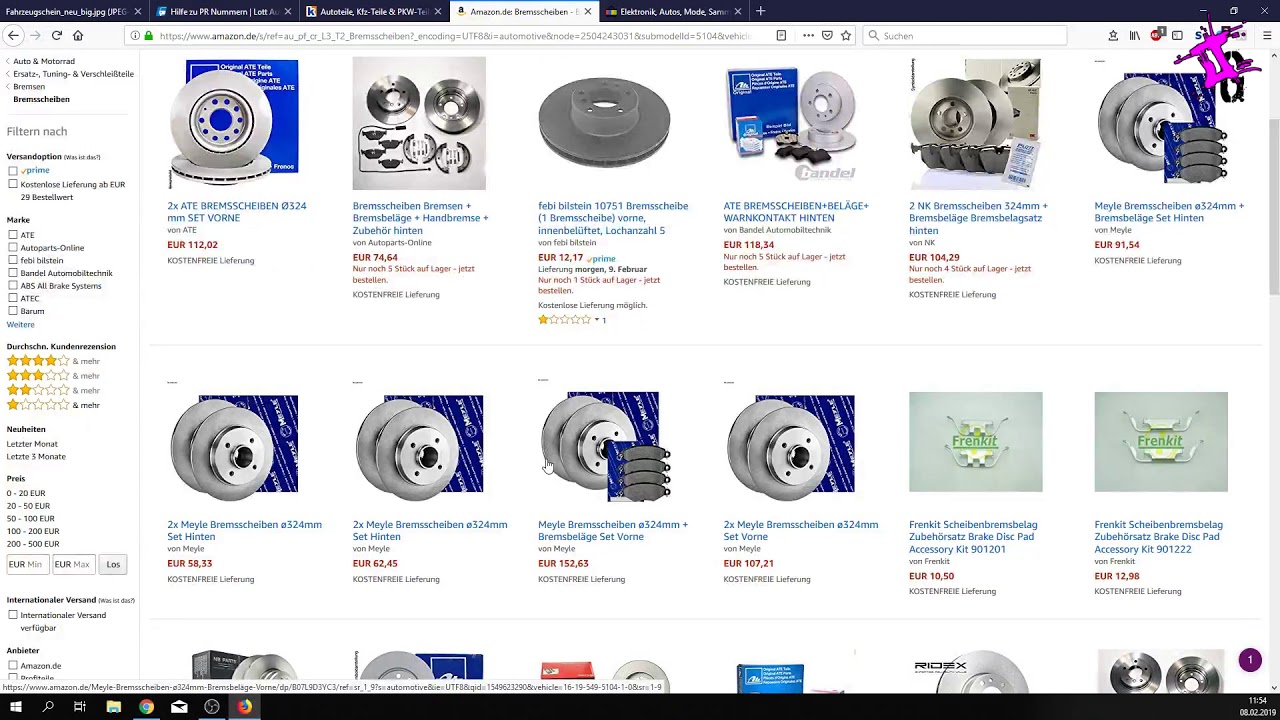Image resolution: width=1280 pixels, height=720 pixels.
Task: Click the Los price filter button
Action: pyautogui.click(x=113, y=564)
